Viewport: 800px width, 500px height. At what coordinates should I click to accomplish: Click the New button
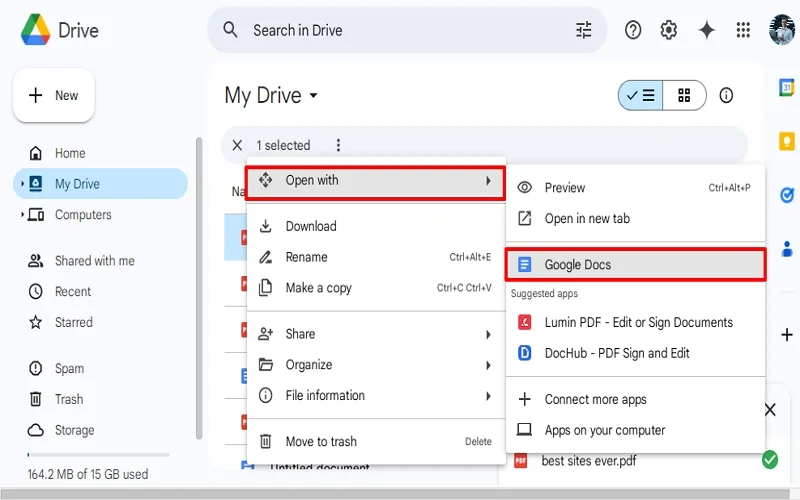(x=54, y=95)
